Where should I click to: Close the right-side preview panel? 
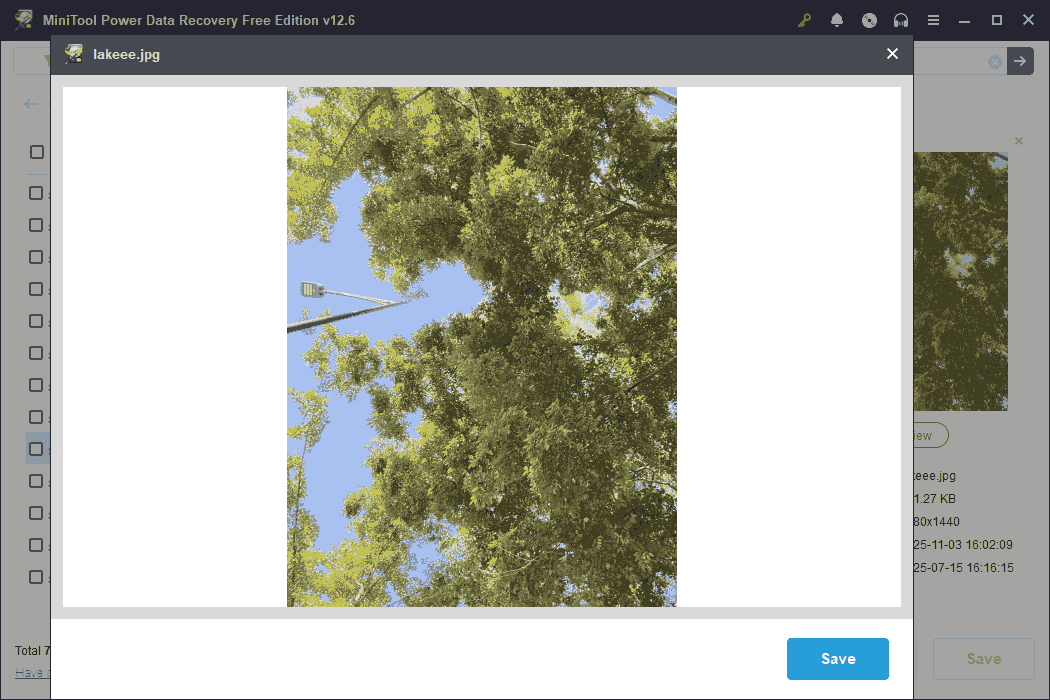(1018, 140)
